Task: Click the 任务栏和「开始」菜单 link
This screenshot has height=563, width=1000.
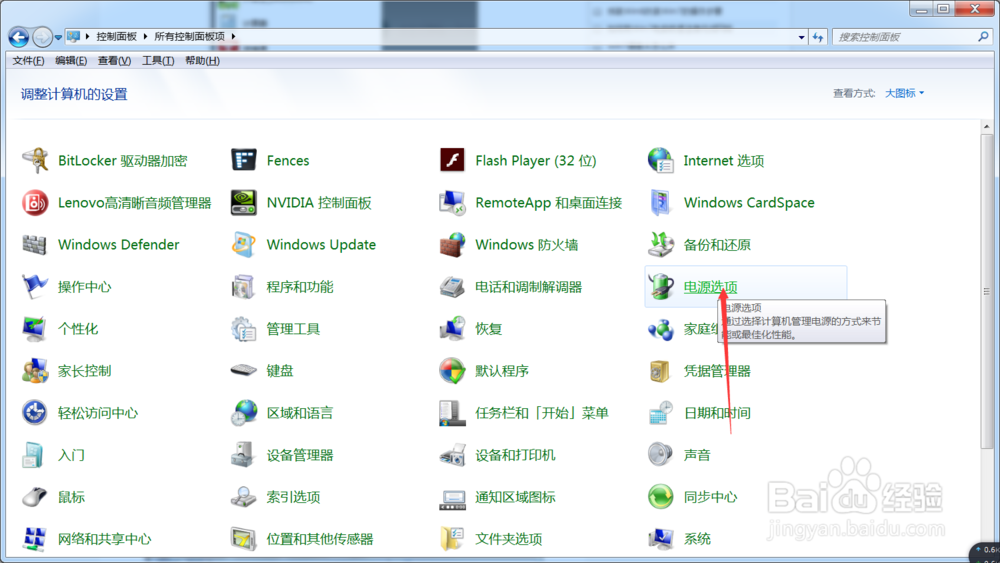Action: (x=541, y=413)
